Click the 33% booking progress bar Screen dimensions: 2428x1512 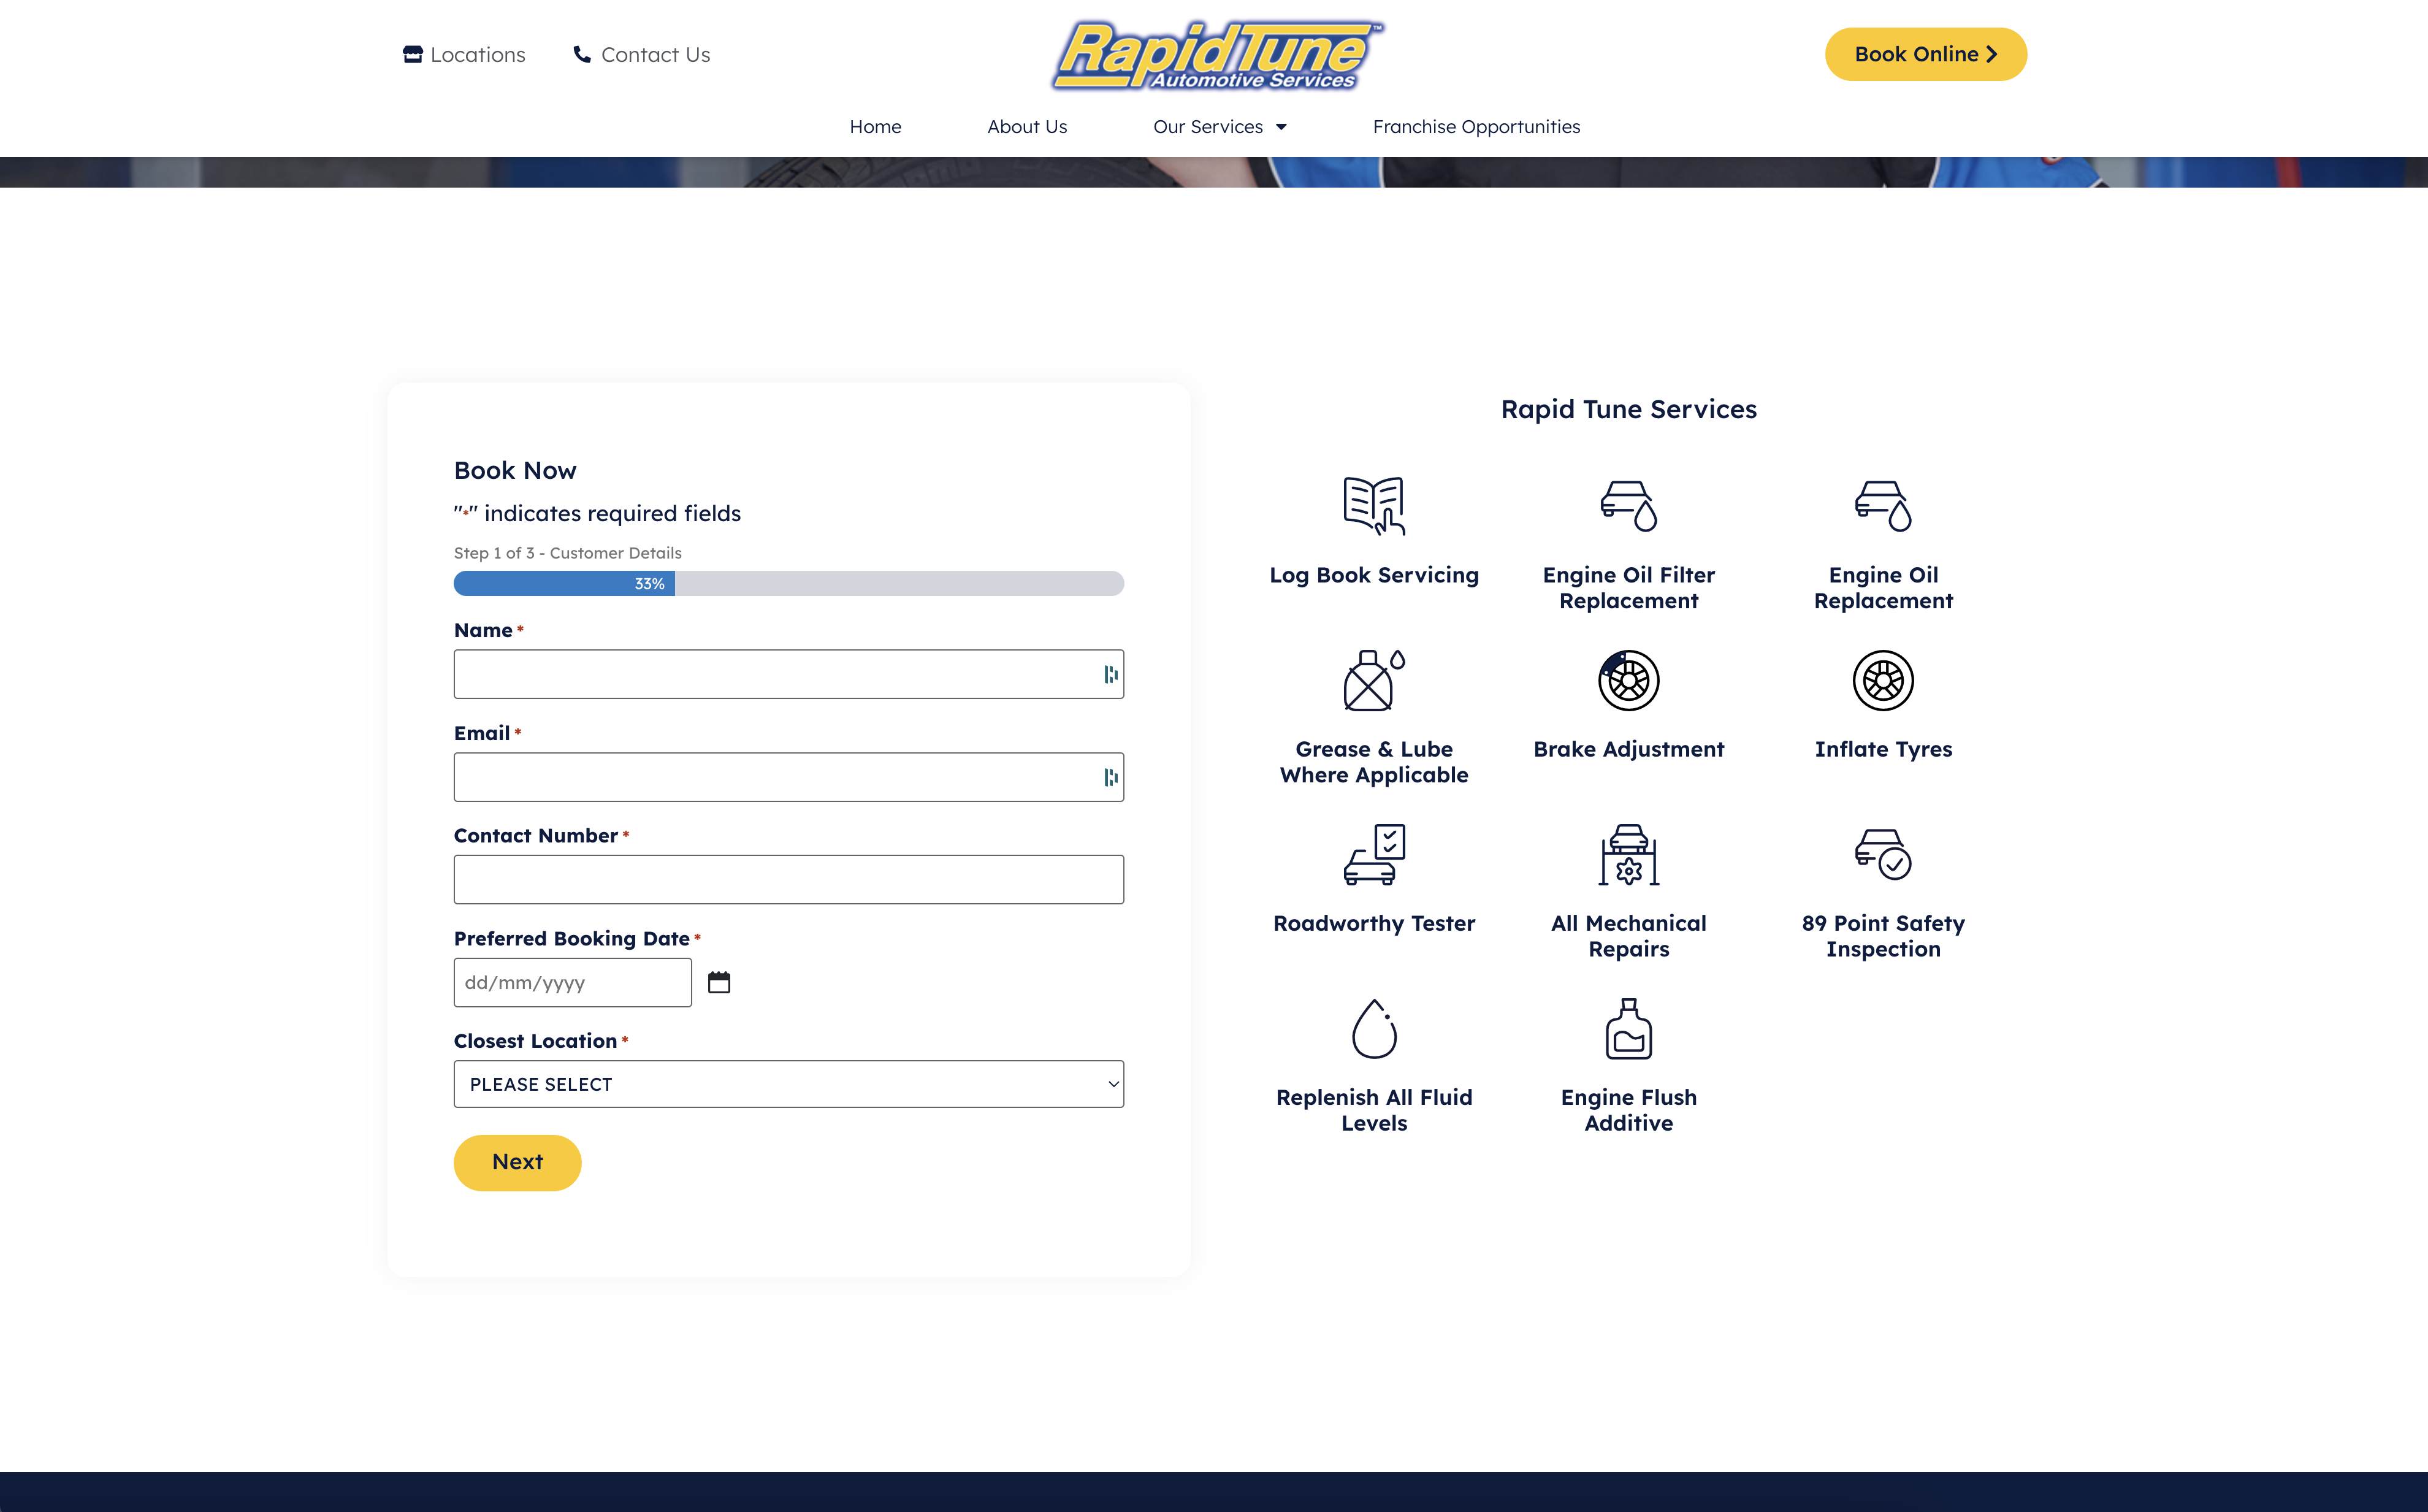(x=788, y=583)
